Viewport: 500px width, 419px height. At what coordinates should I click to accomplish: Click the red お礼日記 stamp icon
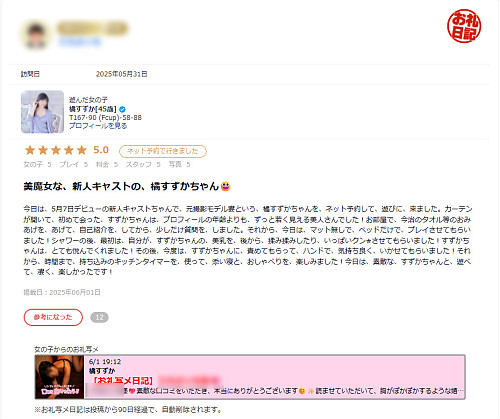464,26
